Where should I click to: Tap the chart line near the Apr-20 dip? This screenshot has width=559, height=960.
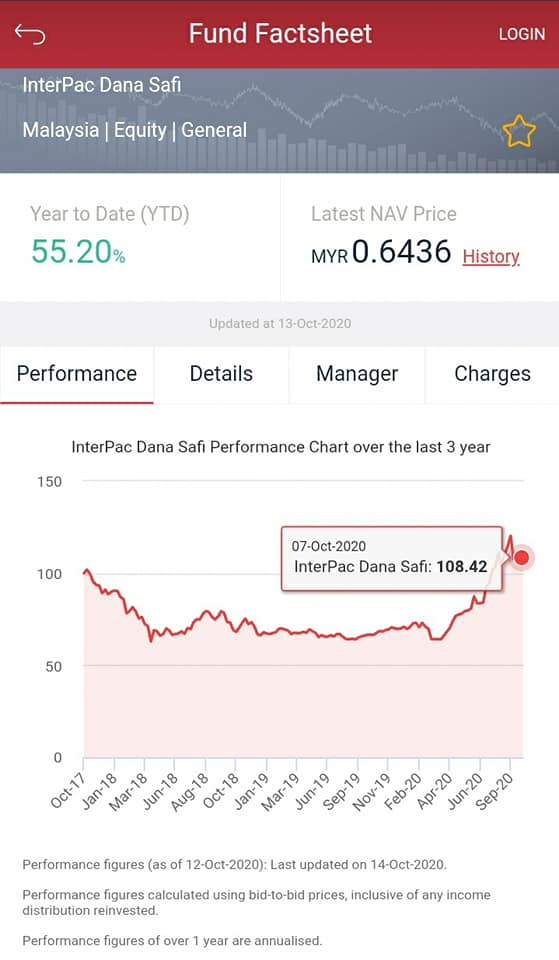click(x=436, y=639)
